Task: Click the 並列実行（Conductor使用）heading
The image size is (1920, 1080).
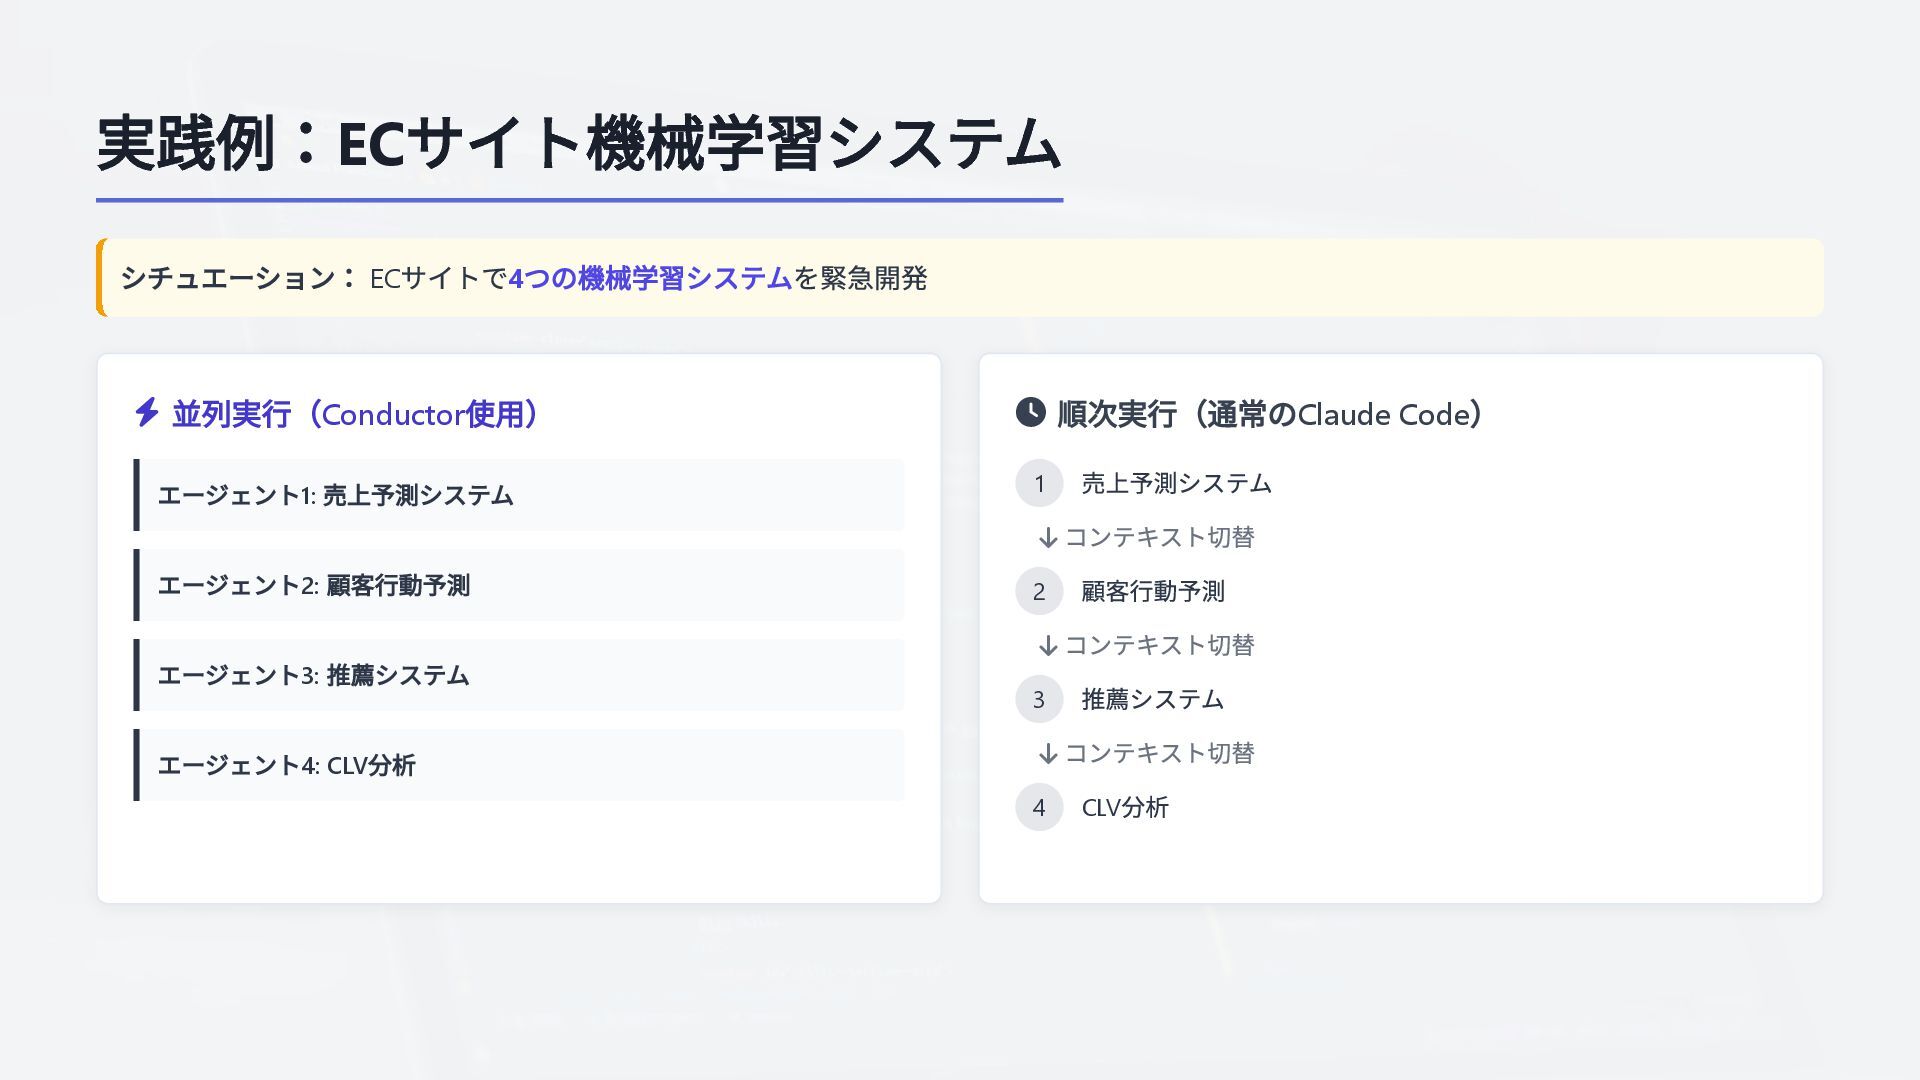Action: (357, 414)
